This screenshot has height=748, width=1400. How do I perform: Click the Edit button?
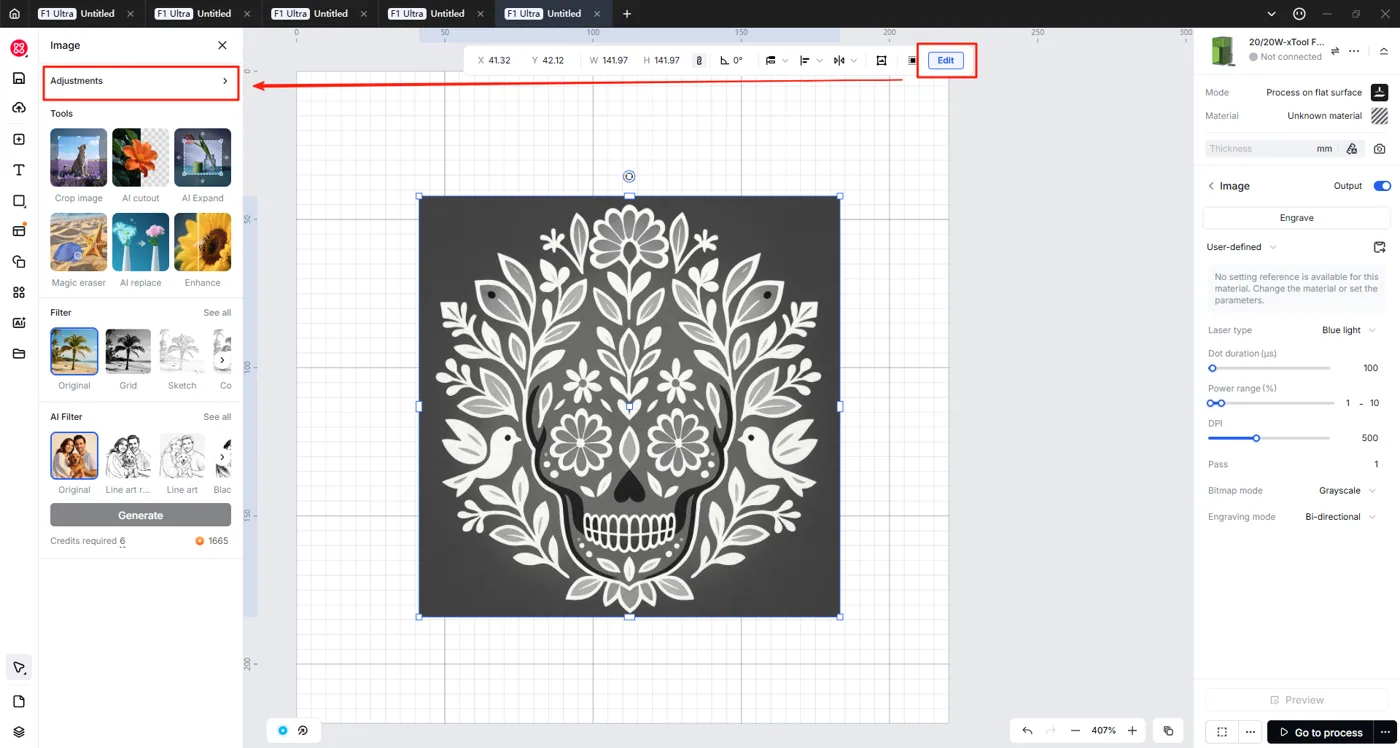coord(945,60)
